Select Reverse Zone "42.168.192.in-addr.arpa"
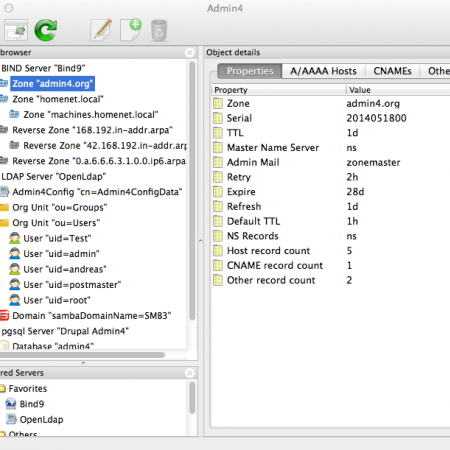 (x=105, y=146)
